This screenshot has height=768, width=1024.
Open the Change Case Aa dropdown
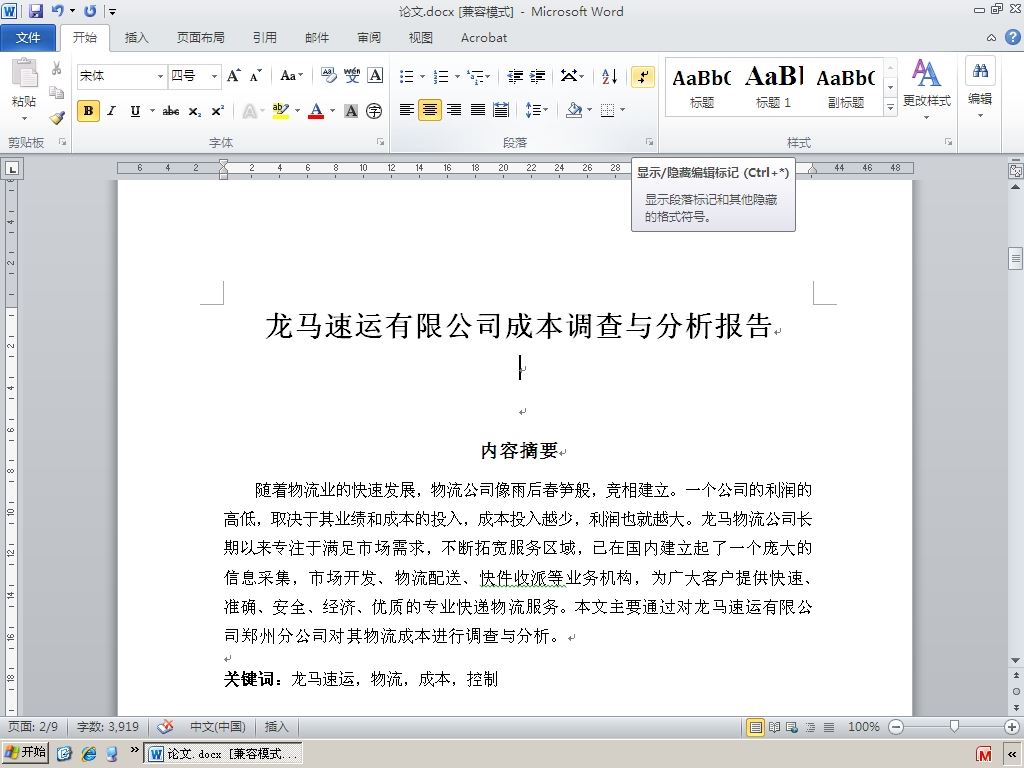pos(291,76)
